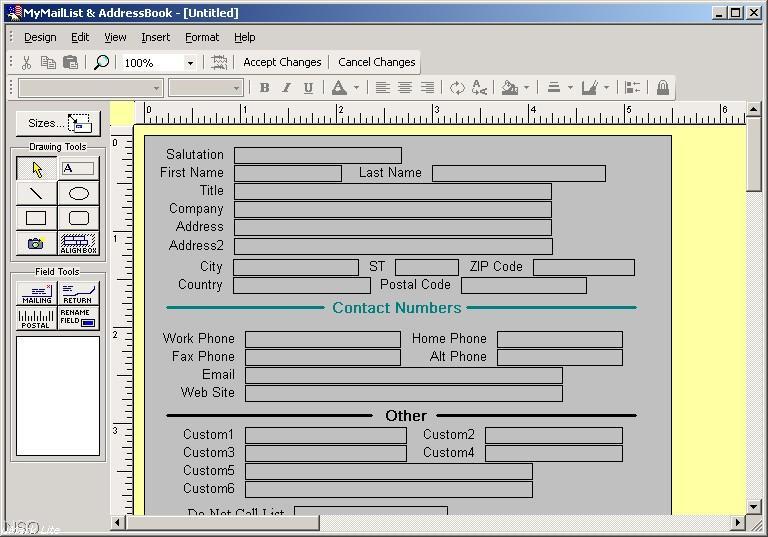768x537 pixels.
Task: Select the Contact Numbers heading text
Action: [397, 308]
